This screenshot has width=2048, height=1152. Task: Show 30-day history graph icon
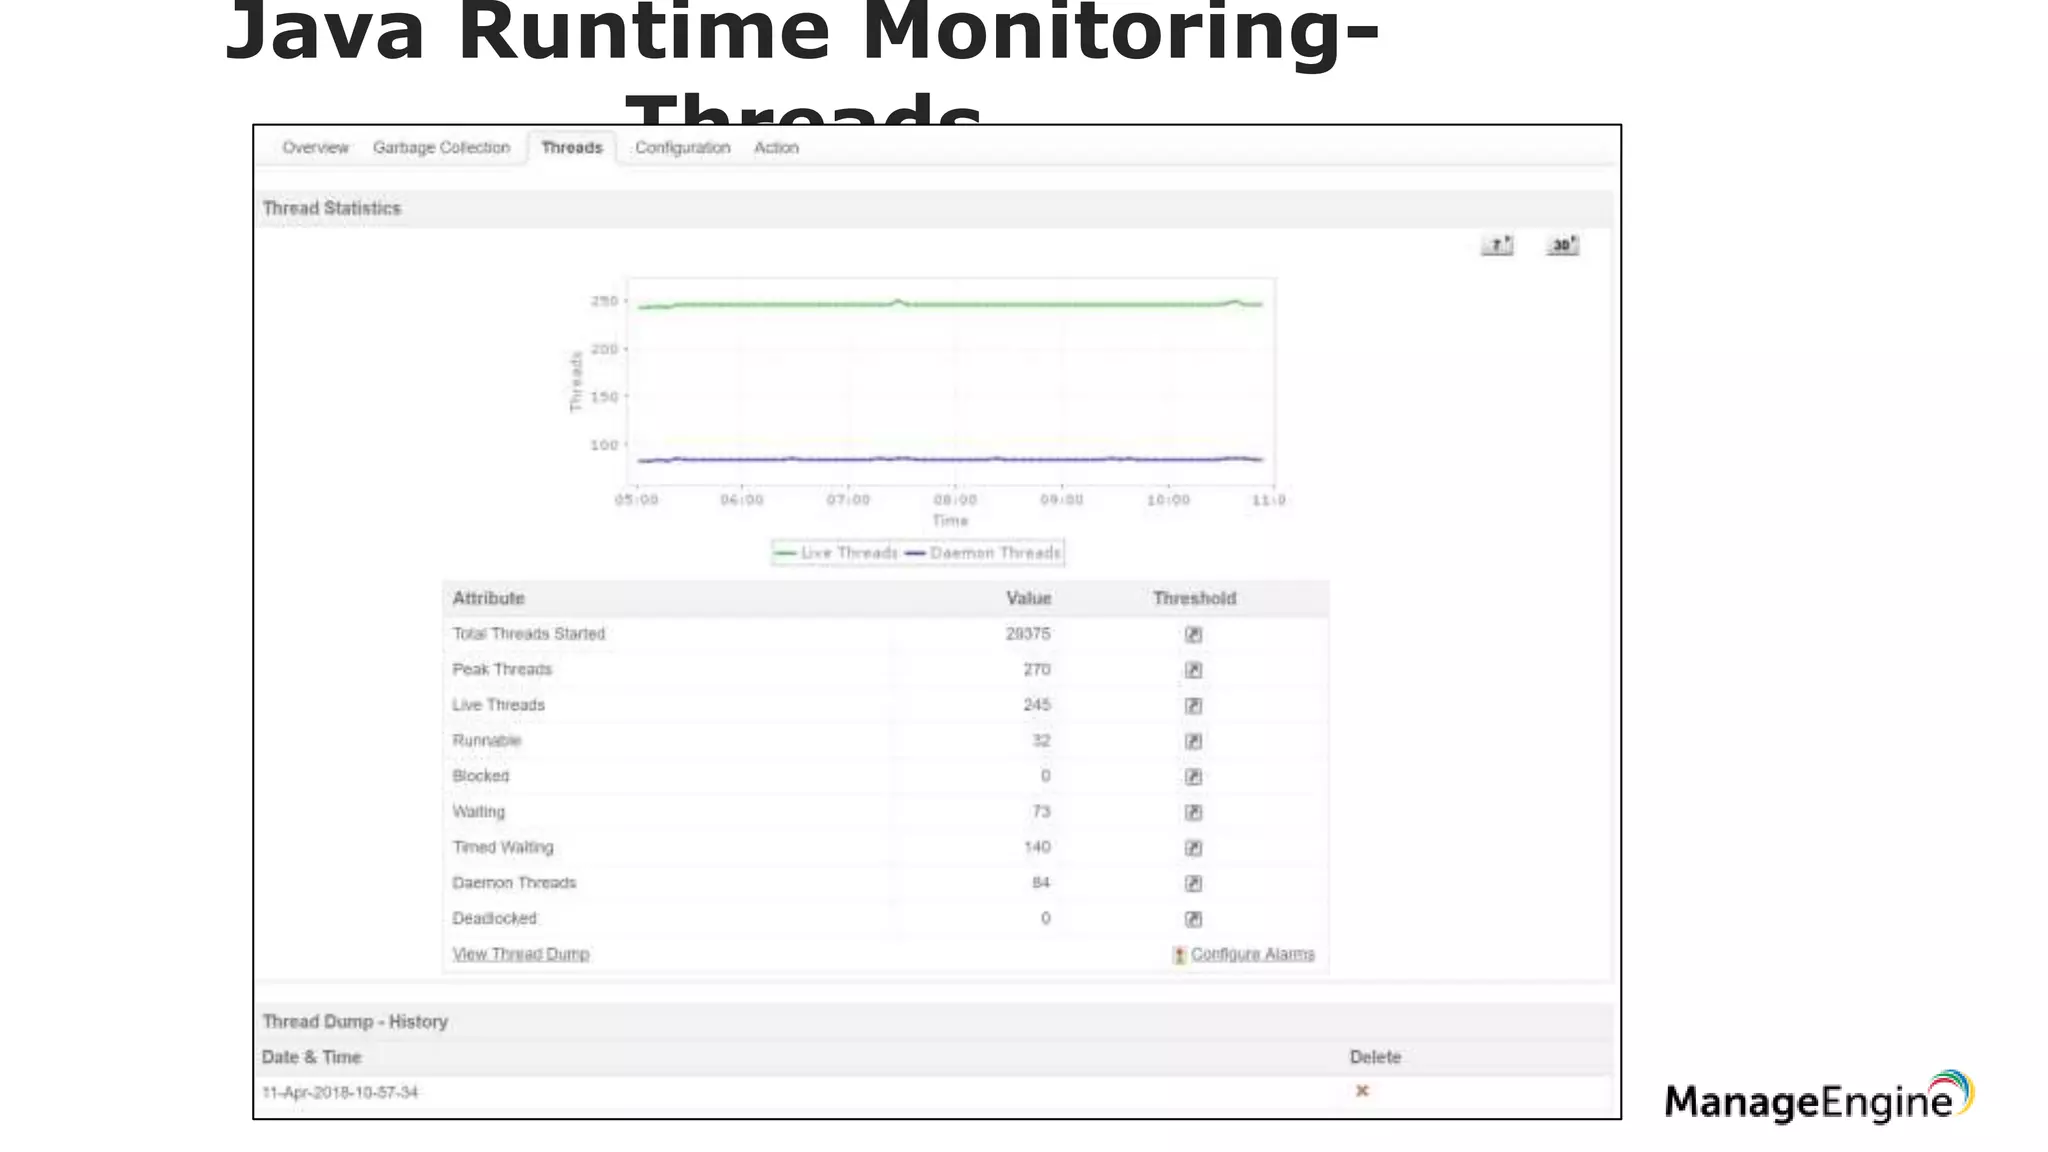point(1563,245)
